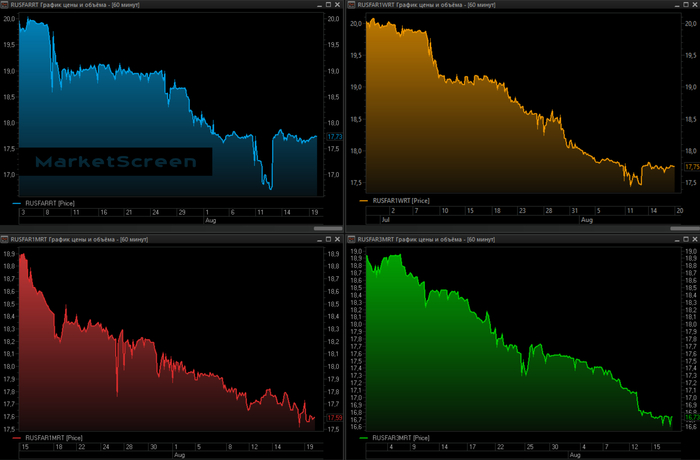Click the RUSFAR1MRT chart window icon
This screenshot has height=460, width=700.
(x=5, y=240)
